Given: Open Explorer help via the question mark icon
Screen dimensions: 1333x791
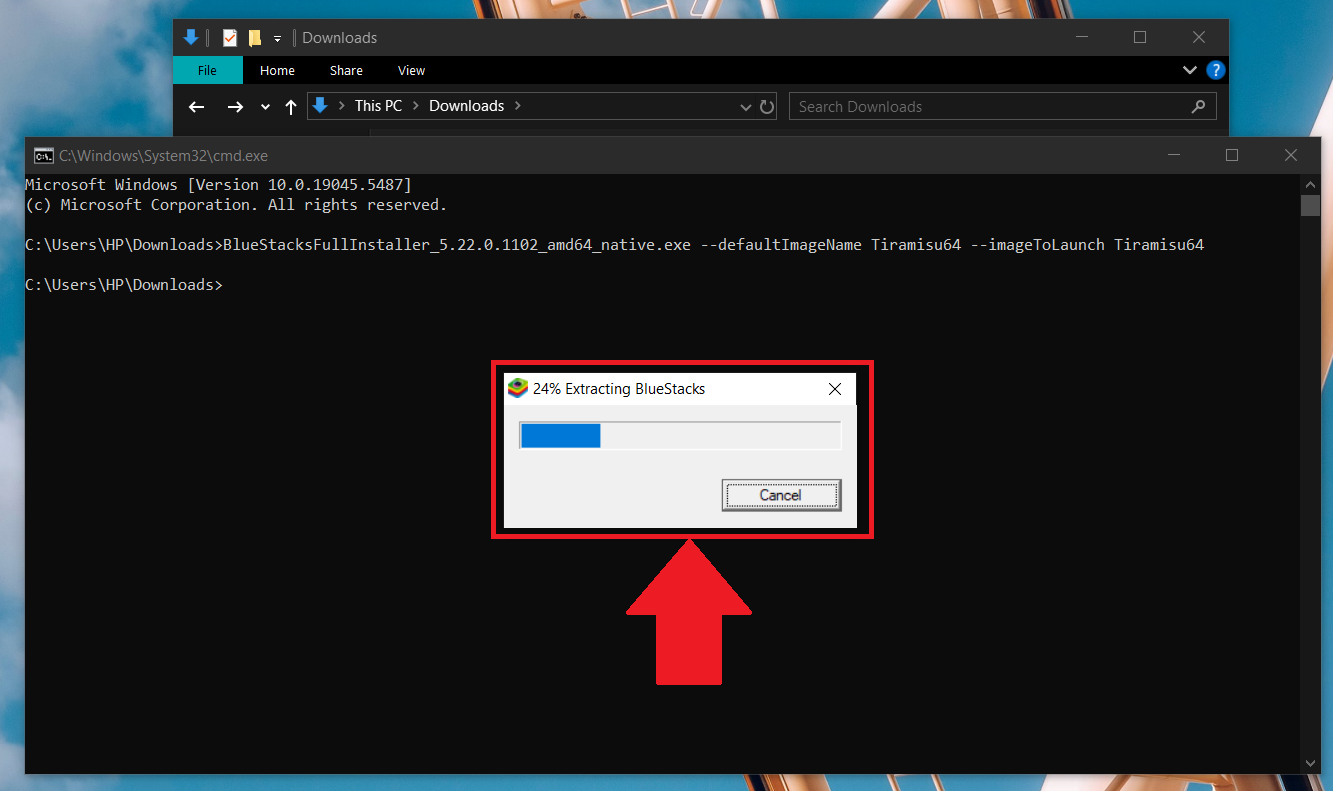Looking at the screenshot, I should tap(1215, 70).
